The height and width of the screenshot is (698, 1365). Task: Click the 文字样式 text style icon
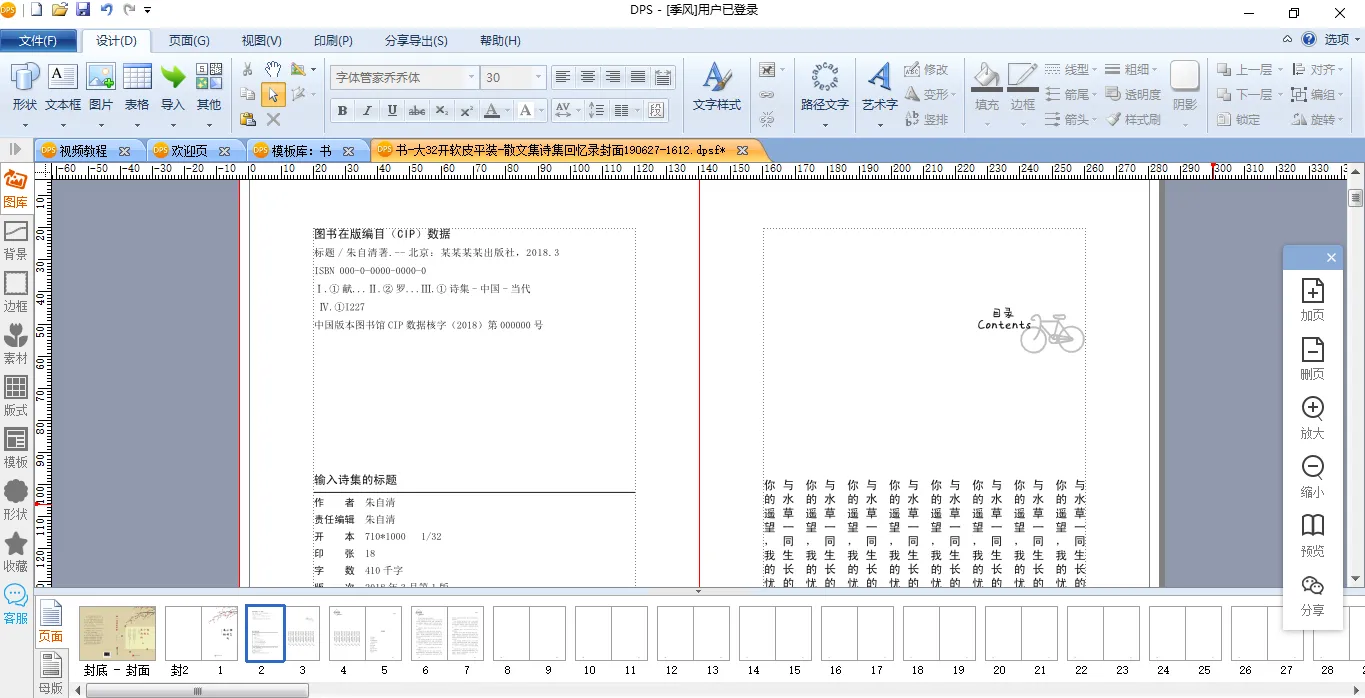[716, 86]
